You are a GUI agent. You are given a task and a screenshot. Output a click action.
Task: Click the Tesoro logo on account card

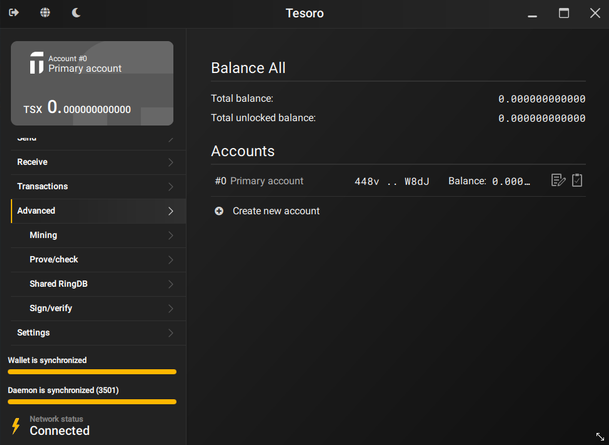(36, 63)
